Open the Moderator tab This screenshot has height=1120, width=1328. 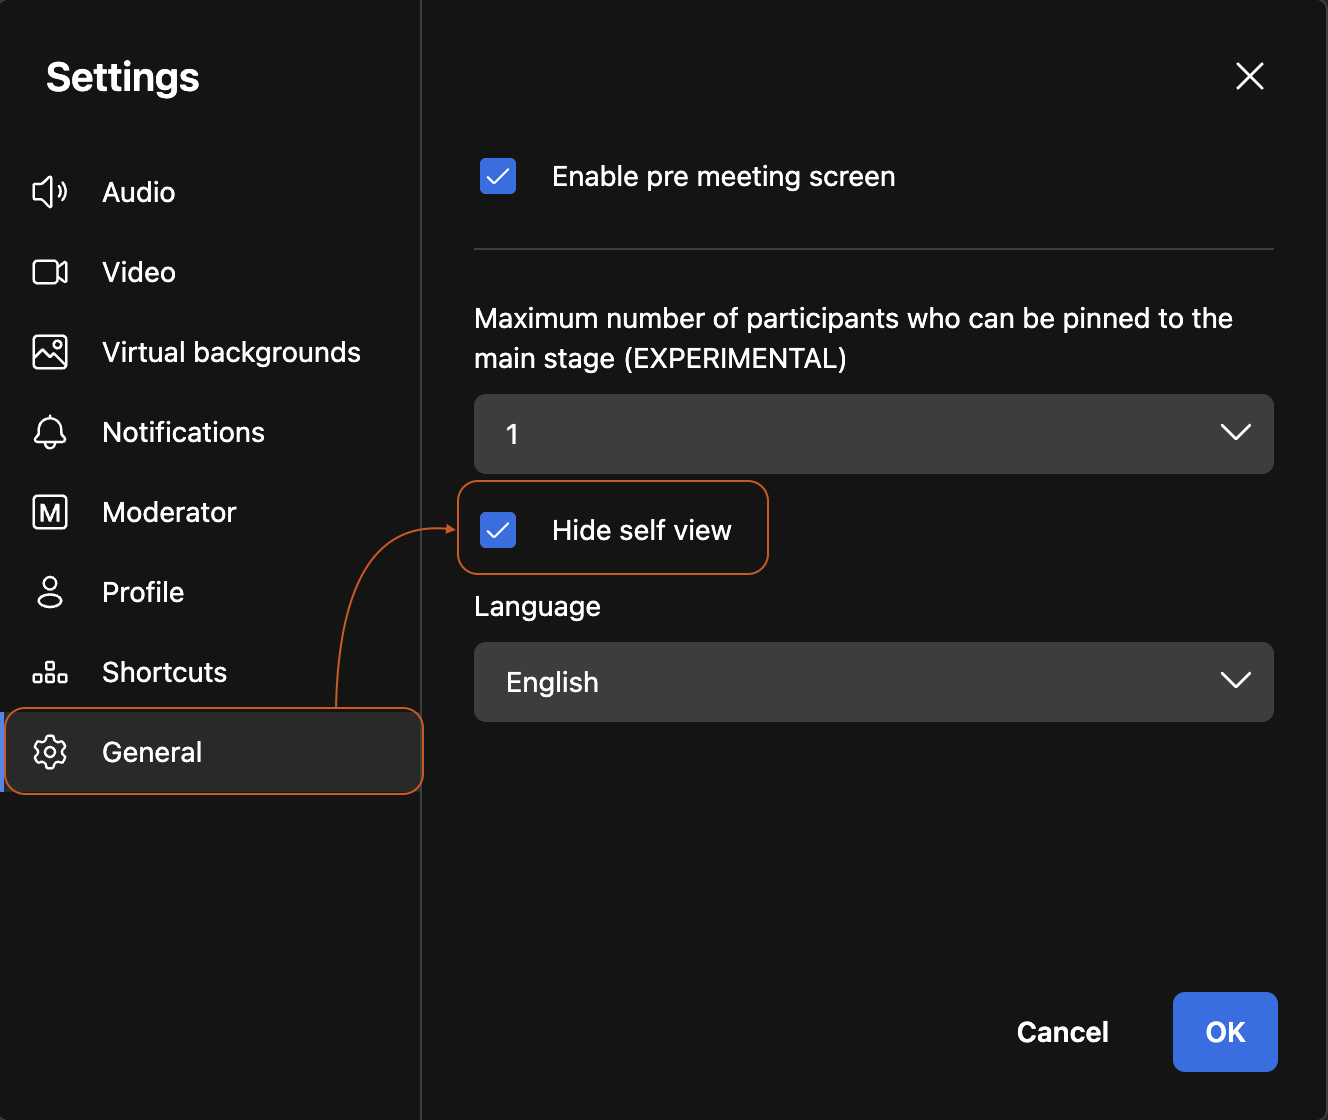[212, 512]
